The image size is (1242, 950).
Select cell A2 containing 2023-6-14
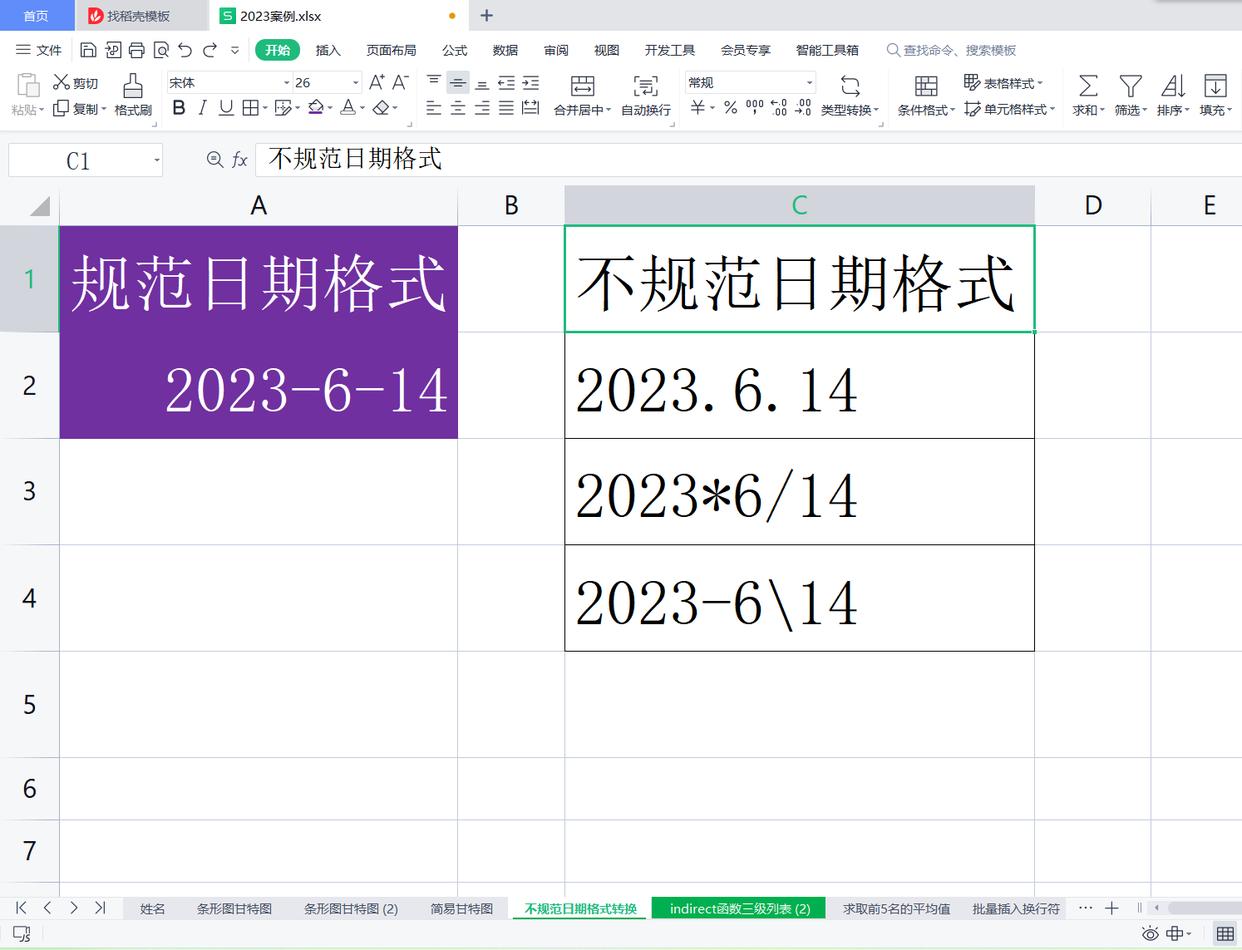click(258, 385)
